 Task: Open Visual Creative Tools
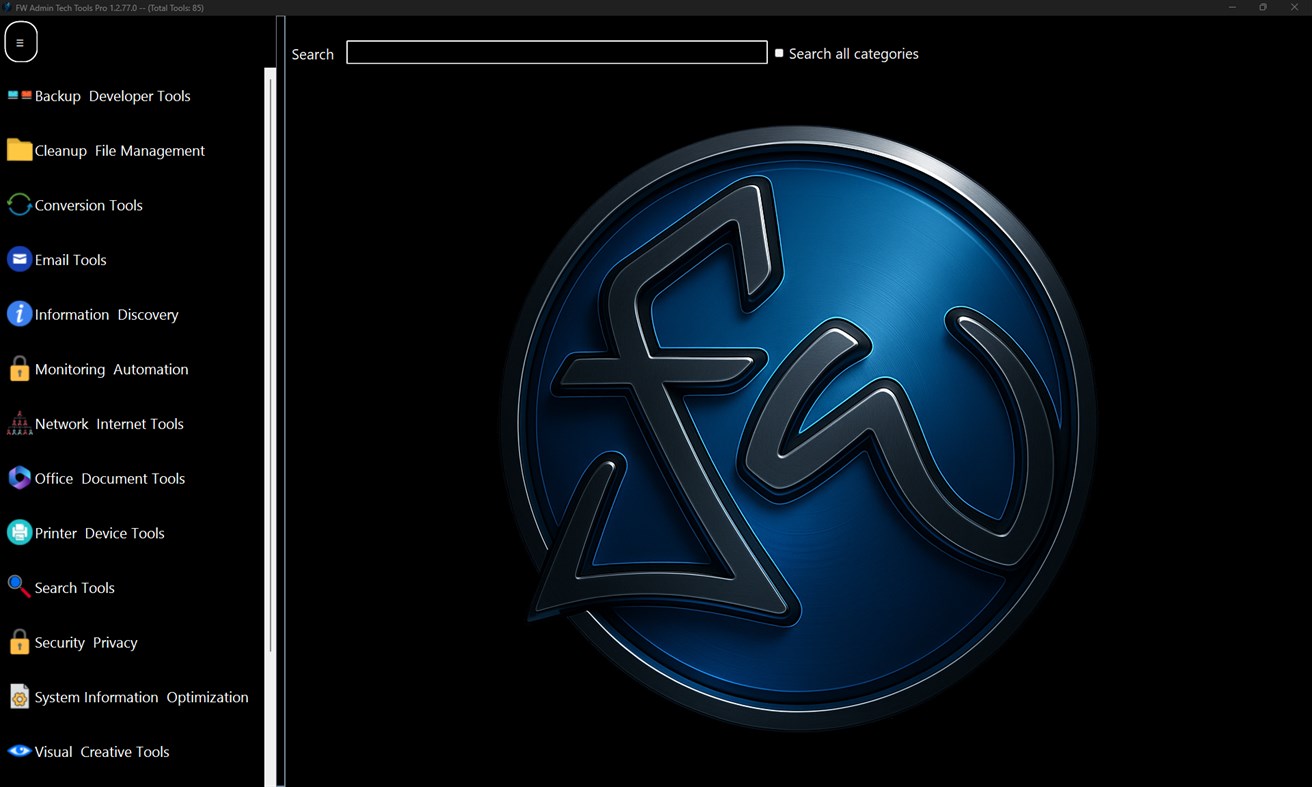(x=102, y=751)
